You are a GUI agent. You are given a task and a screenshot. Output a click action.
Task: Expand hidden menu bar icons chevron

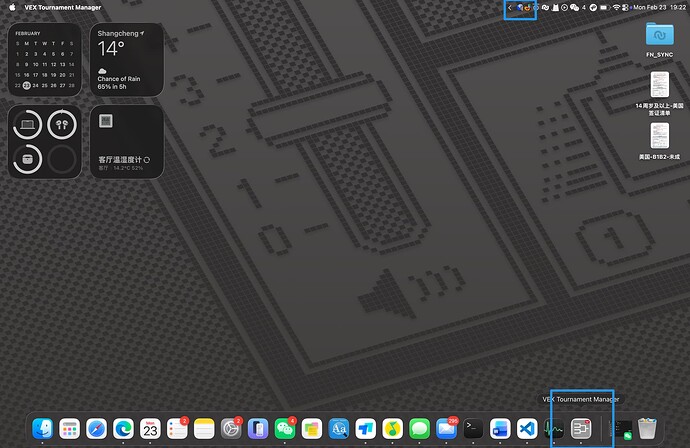click(x=510, y=7)
